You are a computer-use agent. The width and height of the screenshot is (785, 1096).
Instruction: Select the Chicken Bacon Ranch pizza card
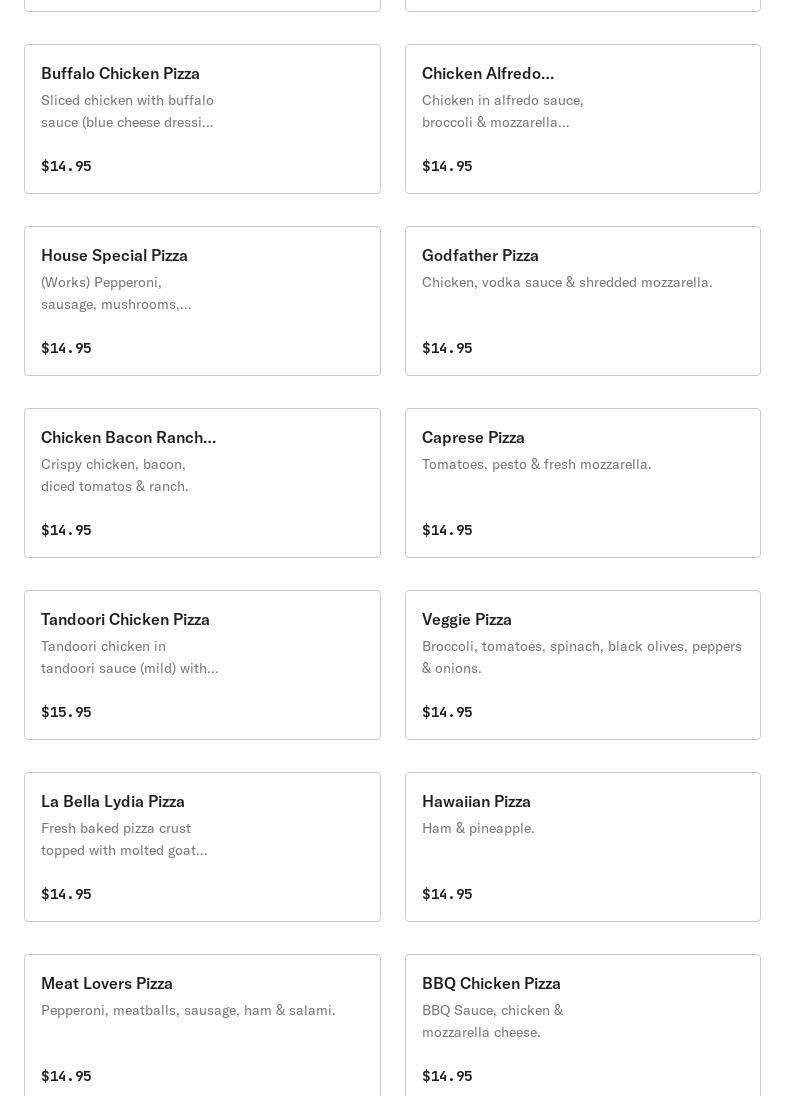(202, 483)
